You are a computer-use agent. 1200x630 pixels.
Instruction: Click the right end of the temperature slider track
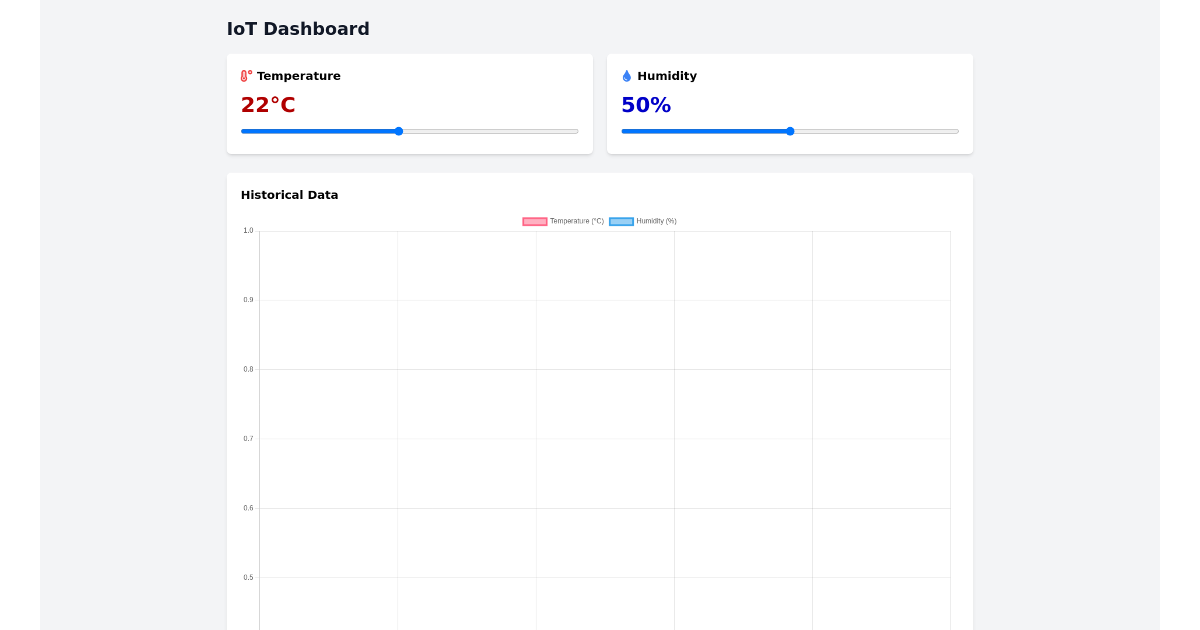pyautogui.click(x=575, y=130)
